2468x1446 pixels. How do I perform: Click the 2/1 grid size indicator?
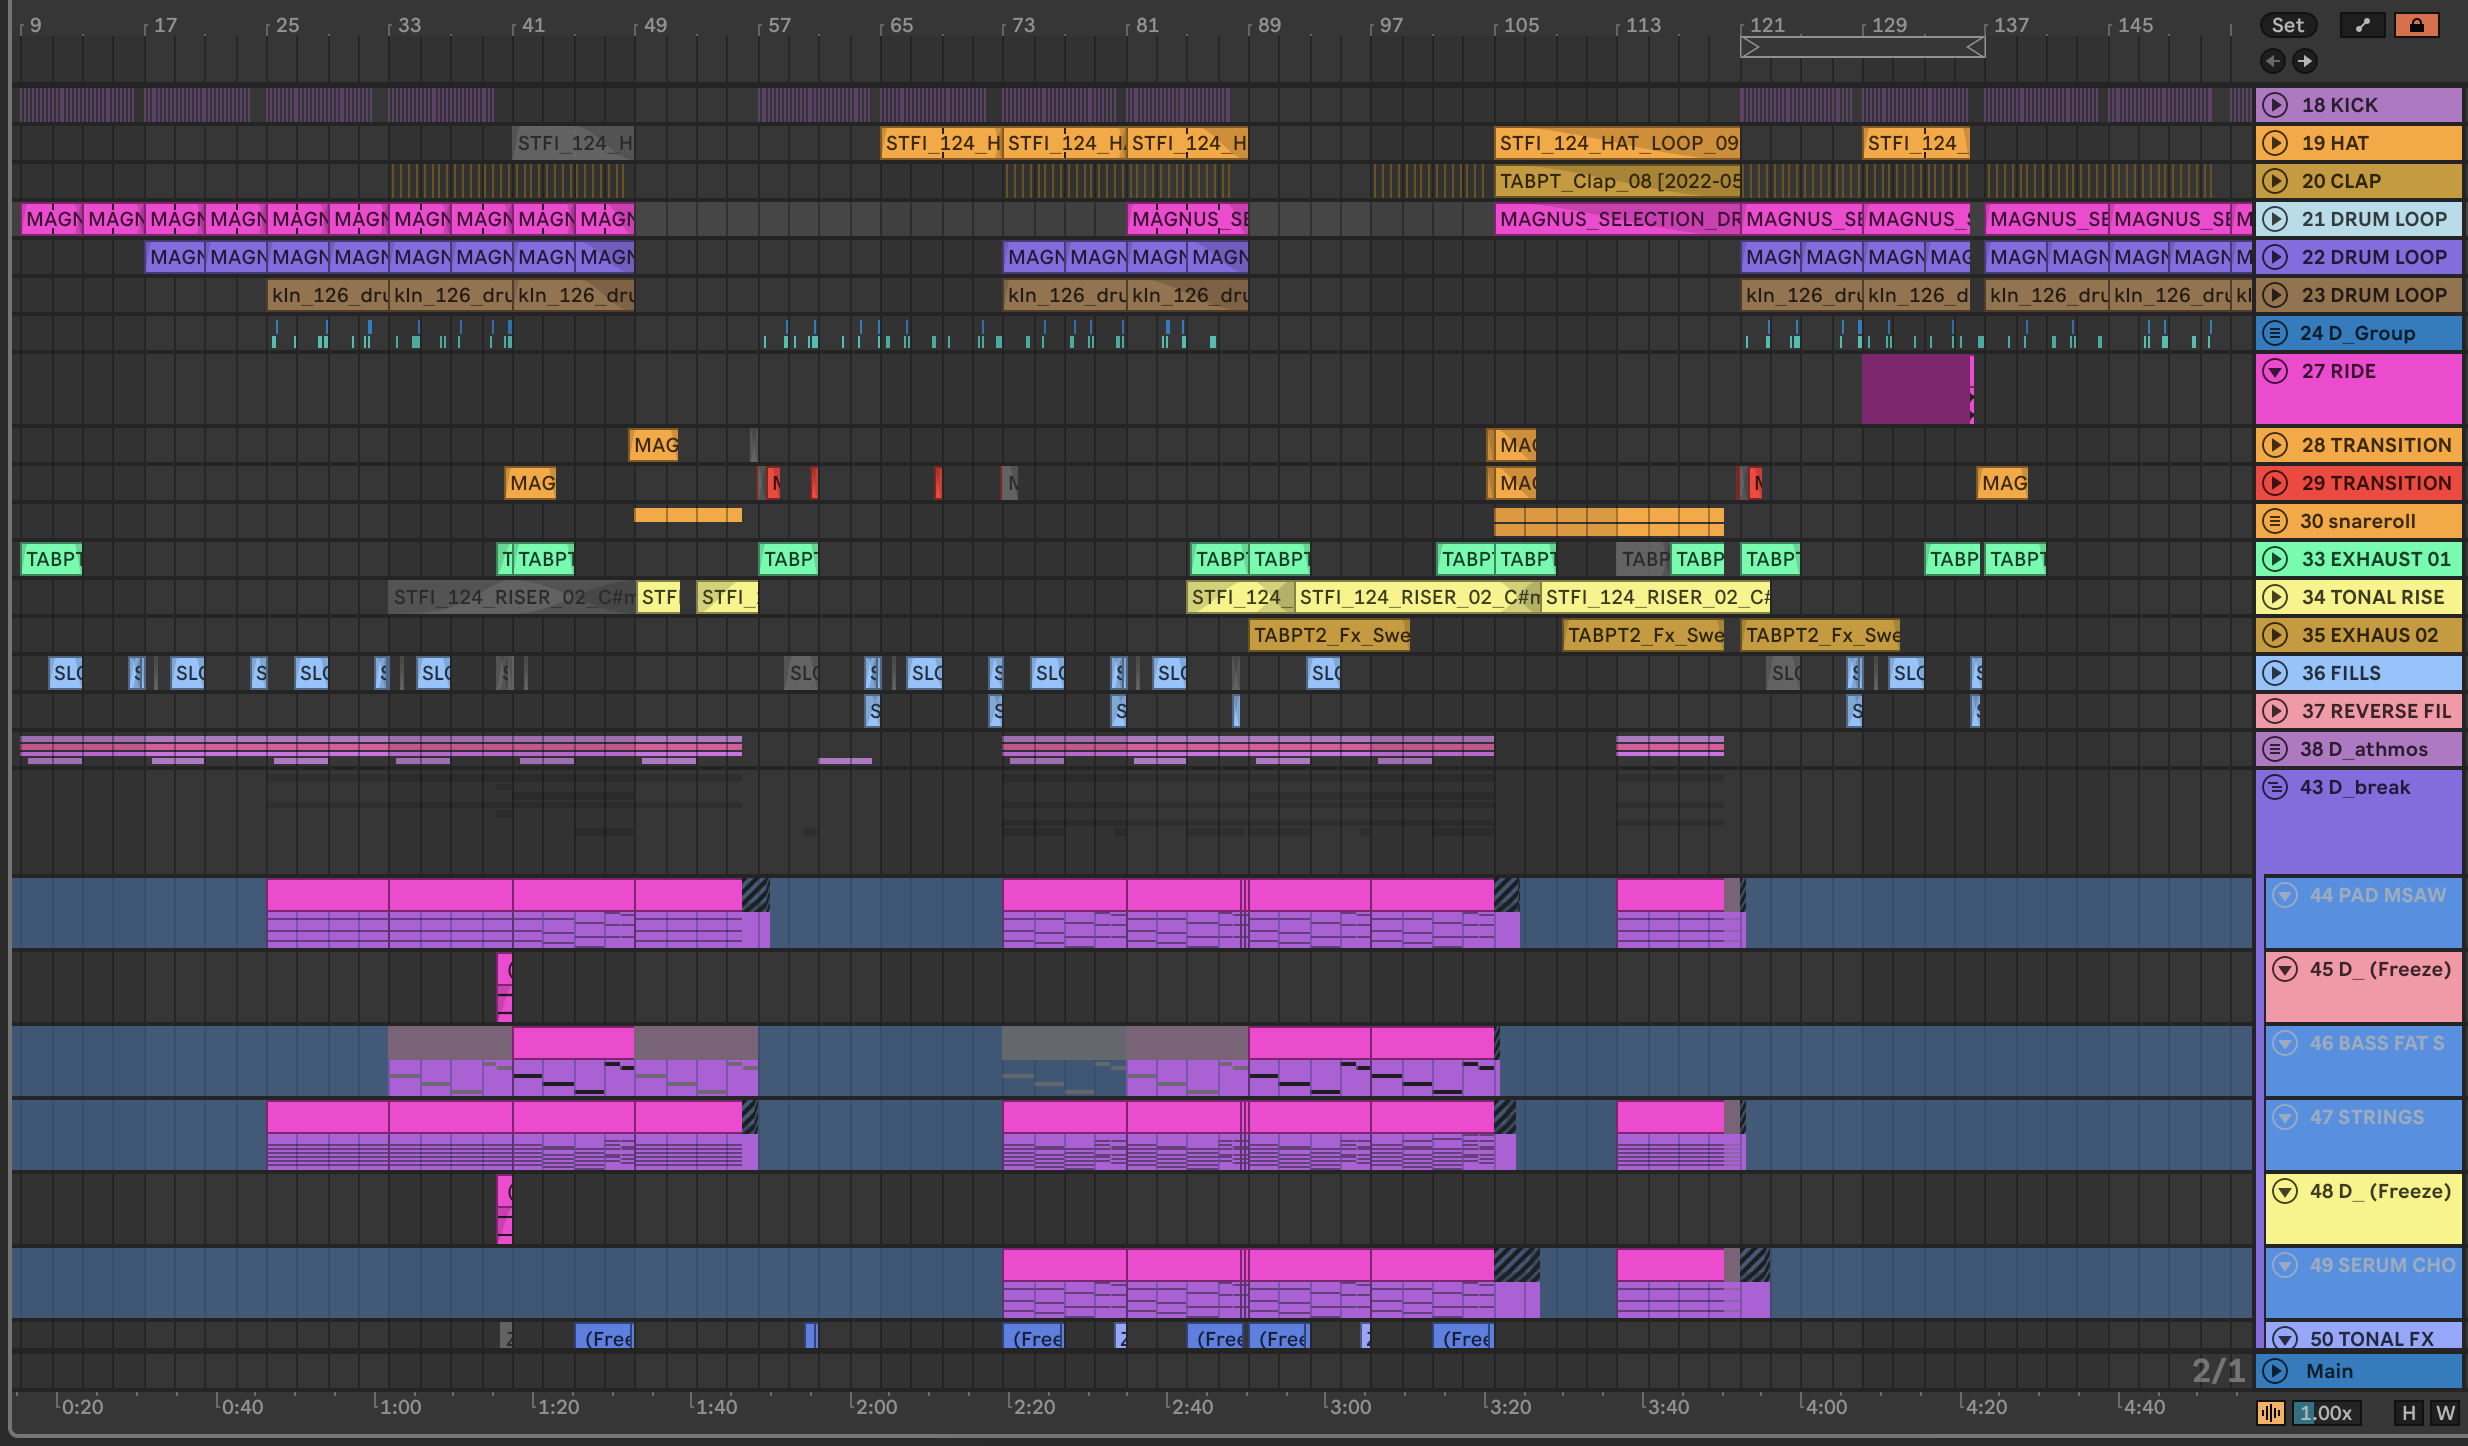(x=2218, y=1371)
